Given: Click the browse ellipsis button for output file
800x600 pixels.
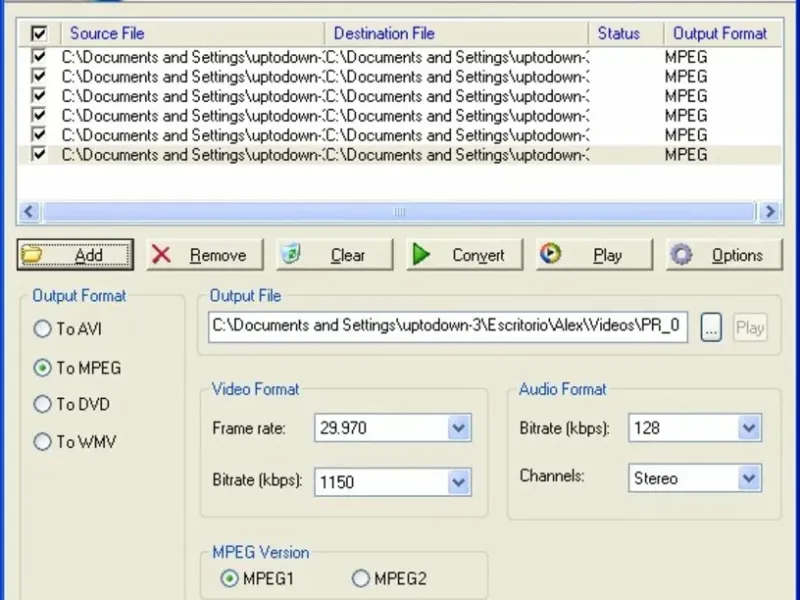Looking at the screenshot, I should [711, 327].
